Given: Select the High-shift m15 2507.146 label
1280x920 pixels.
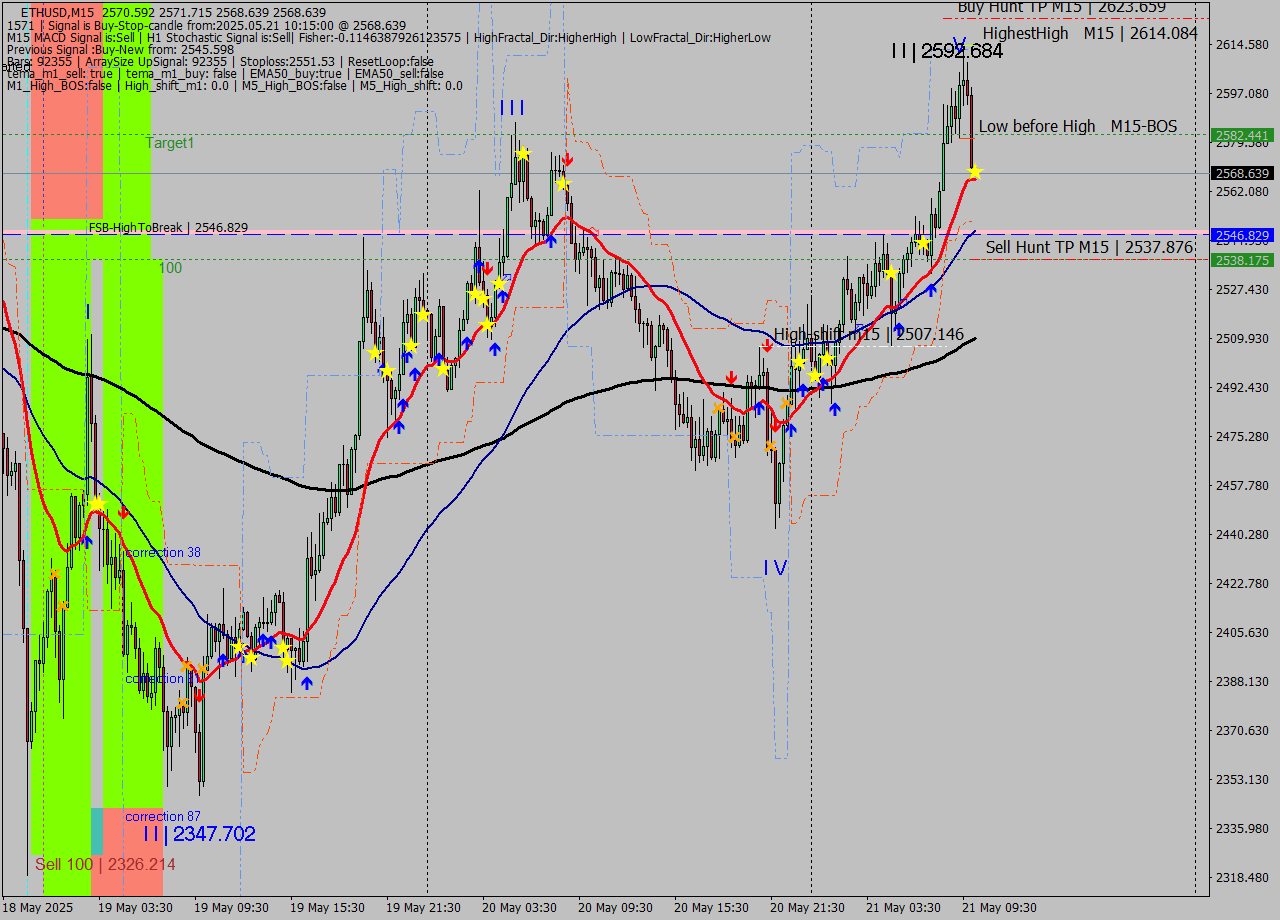Looking at the screenshot, I should click(868, 334).
